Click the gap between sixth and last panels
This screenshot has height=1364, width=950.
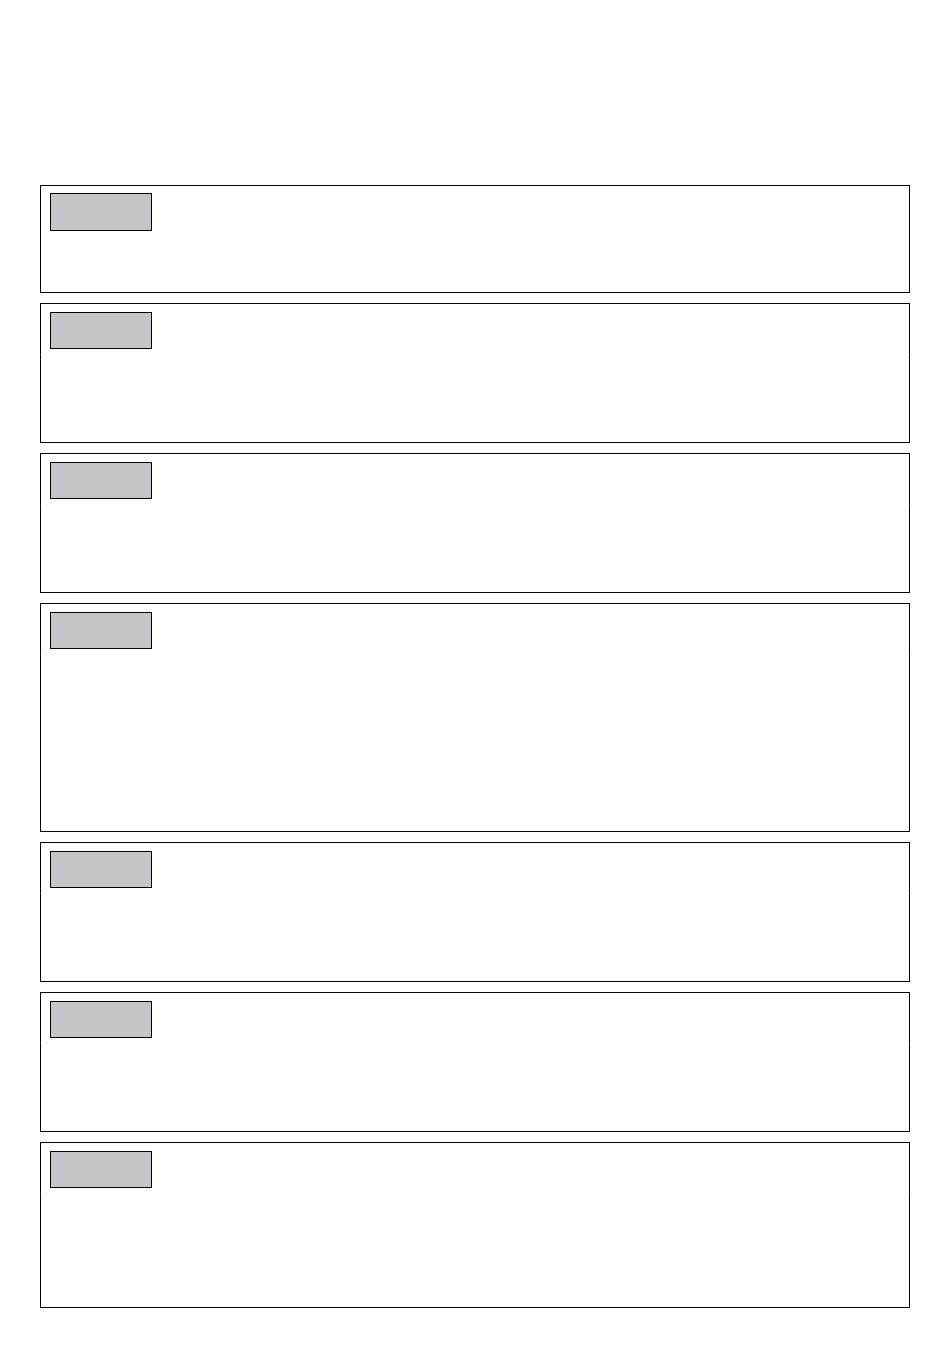point(475,1137)
